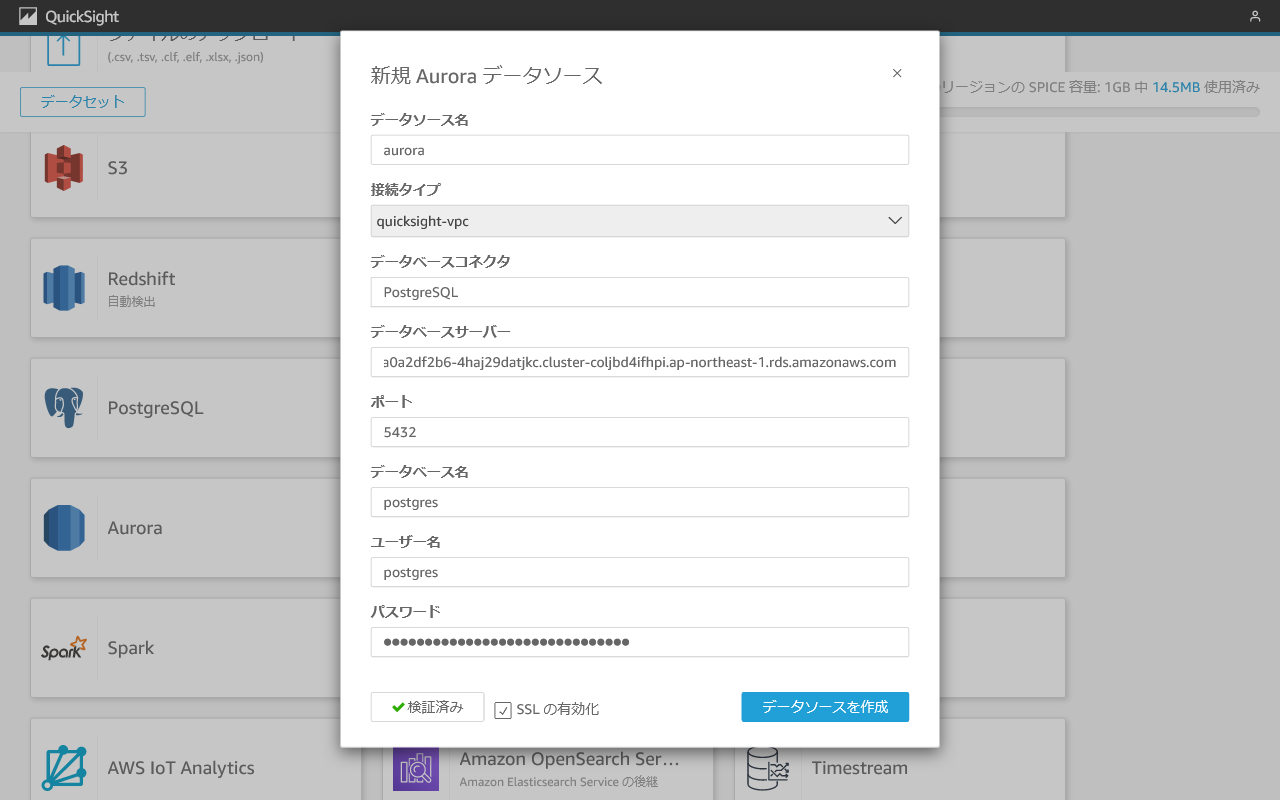Select the Timestream icon
This screenshot has width=1280, height=800.
click(768, 768)
